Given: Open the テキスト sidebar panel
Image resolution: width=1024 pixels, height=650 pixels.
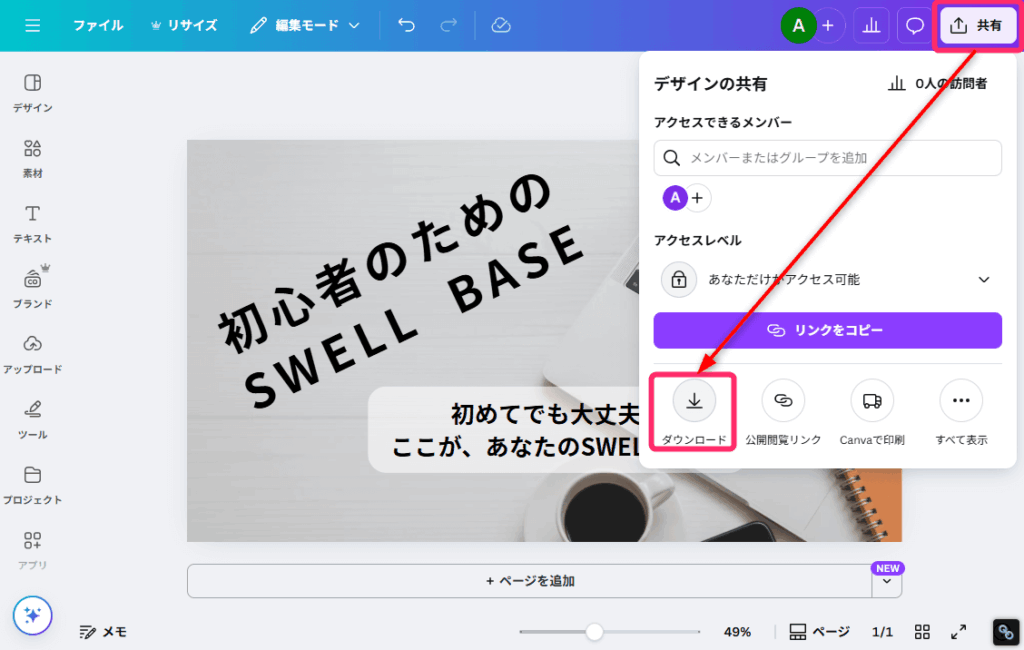Looking at the screenshot, I should [33, 224].
